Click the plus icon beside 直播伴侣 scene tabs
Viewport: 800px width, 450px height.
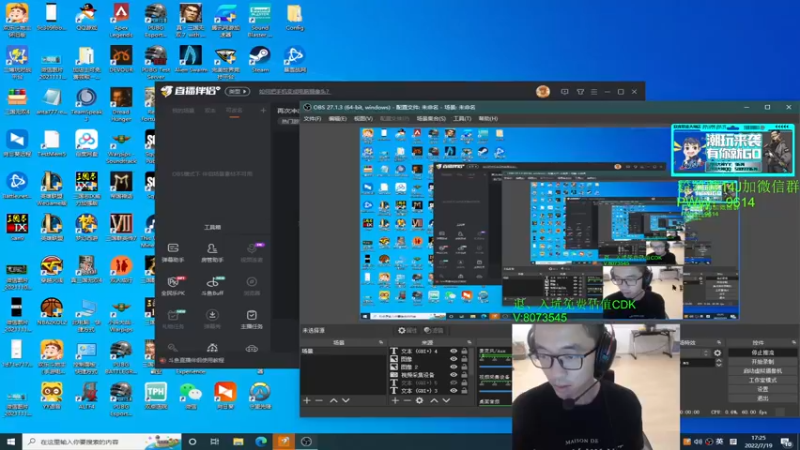coord(263,110)
